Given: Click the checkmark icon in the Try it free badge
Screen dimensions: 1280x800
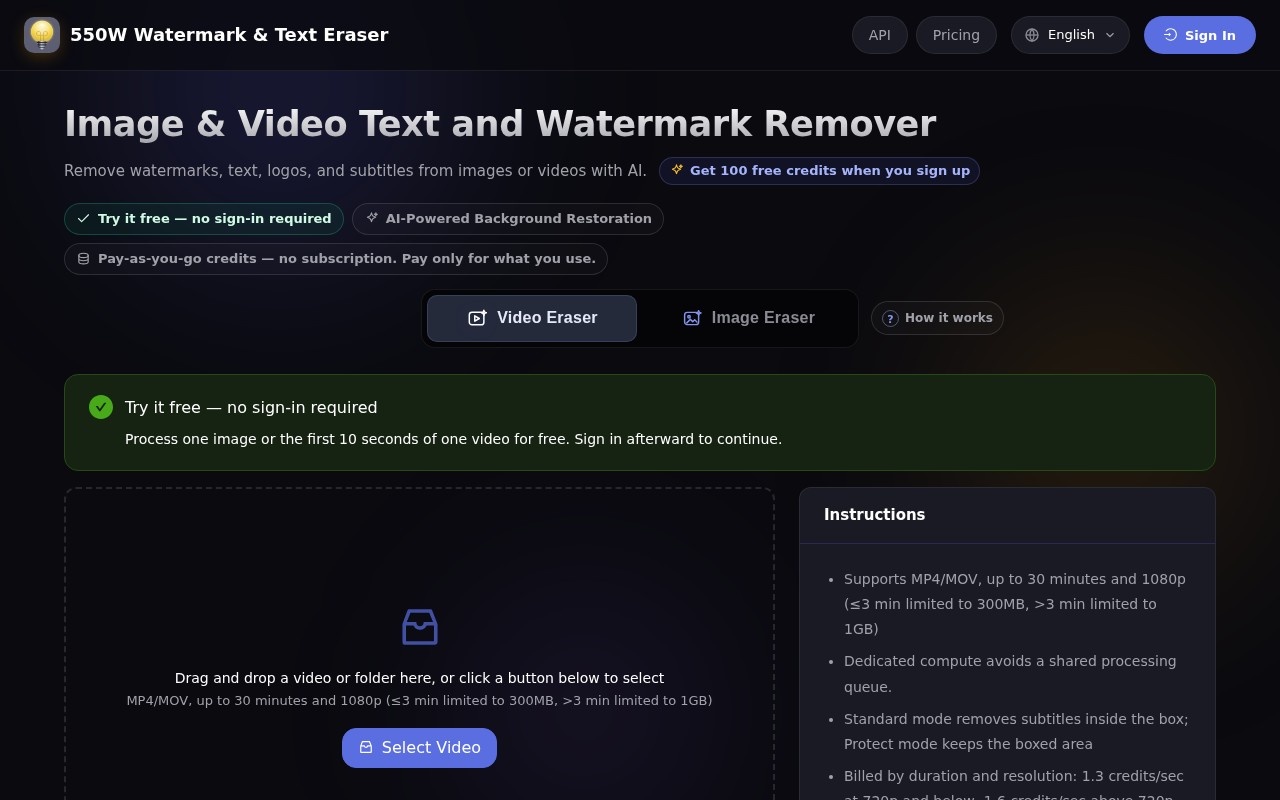Looking at the screenshot, I should click(83, 219).
